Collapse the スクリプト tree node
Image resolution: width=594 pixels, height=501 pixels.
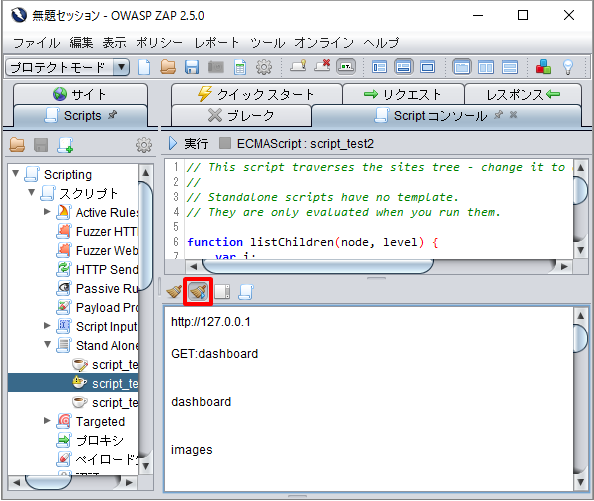pos(32,192)
